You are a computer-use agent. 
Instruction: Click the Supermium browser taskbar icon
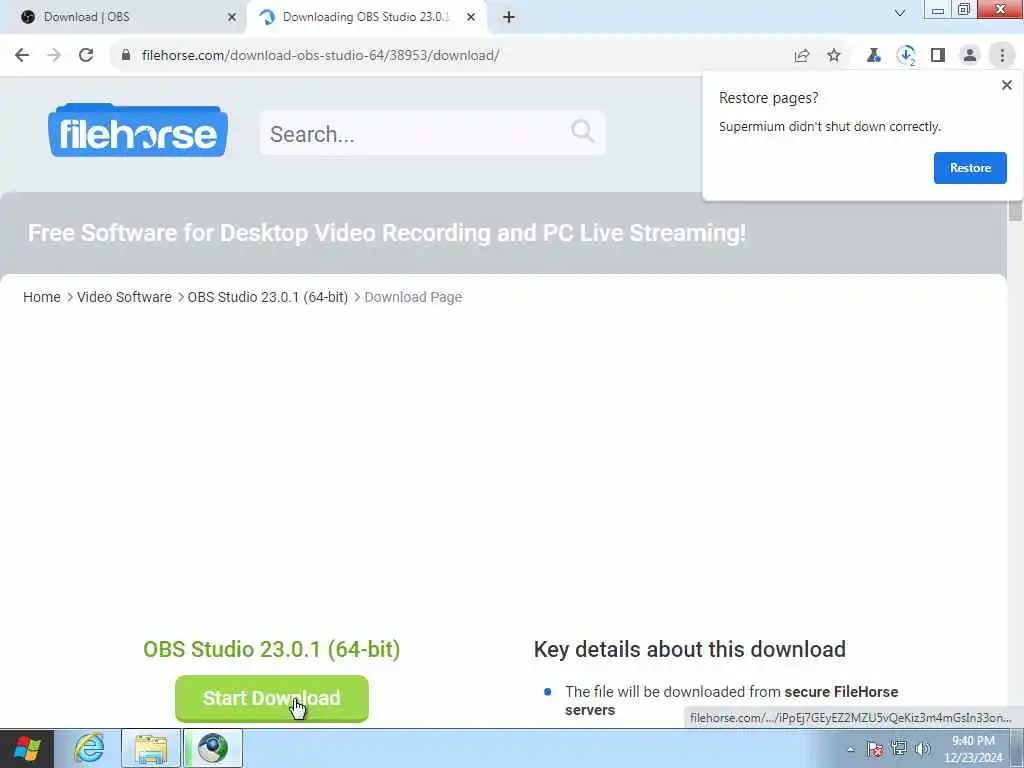pos(213,748)
